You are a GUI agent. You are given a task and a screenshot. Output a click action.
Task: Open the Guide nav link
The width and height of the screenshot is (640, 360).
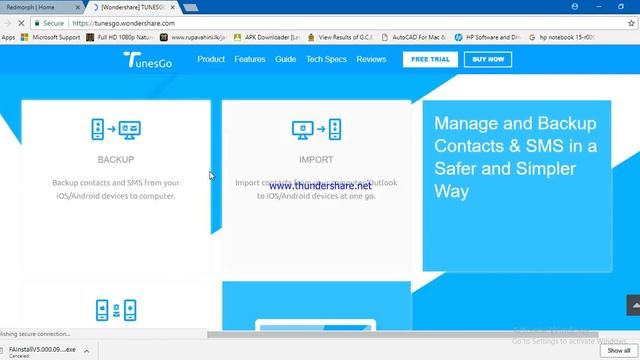click(x=285, y=59)
